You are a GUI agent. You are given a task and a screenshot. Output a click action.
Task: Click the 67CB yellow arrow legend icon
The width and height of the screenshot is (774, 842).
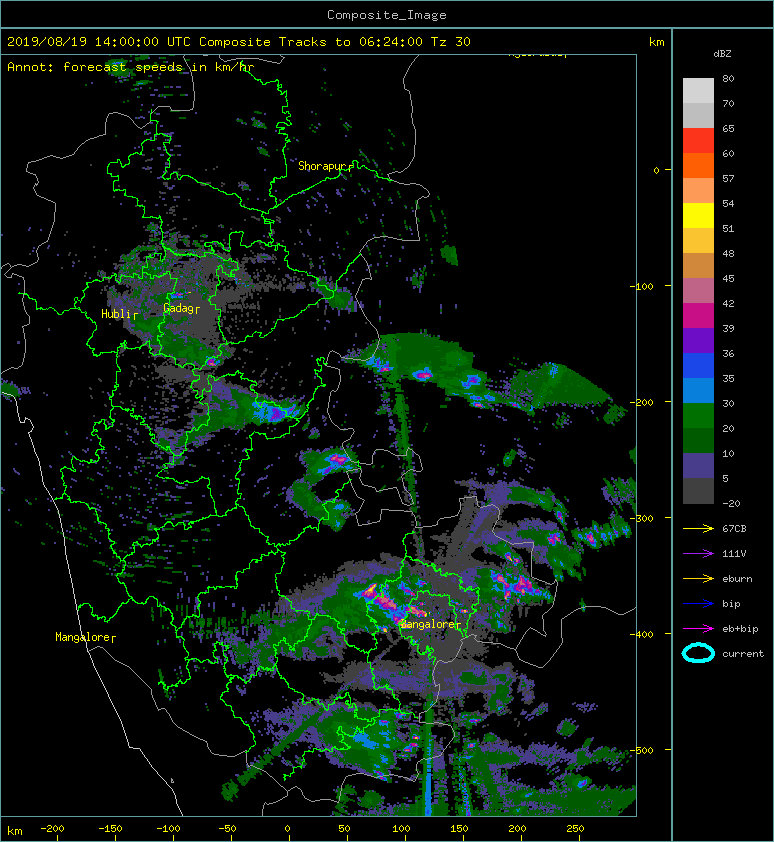[x=698, y=529]
